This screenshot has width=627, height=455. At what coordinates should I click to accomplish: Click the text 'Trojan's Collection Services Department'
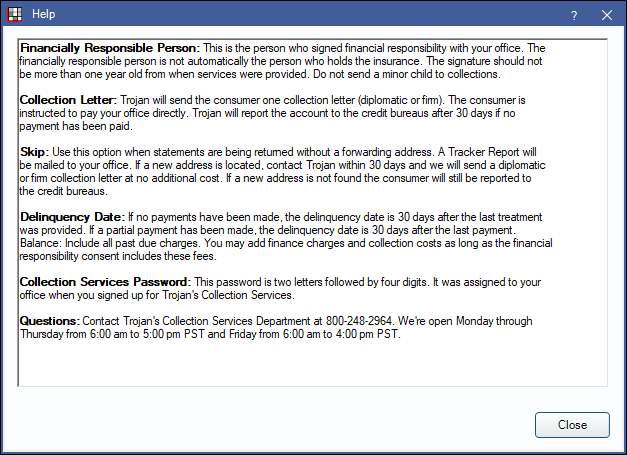pyautogui.click(x=225, y=320)
